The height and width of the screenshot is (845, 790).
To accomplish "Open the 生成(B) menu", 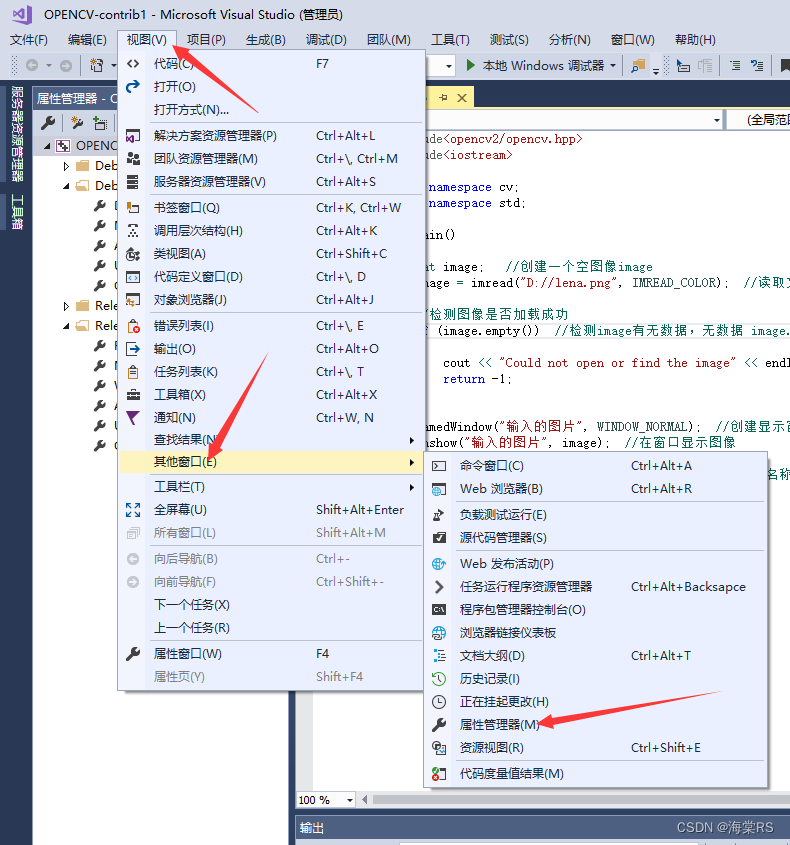I will (x=266, y=40).
